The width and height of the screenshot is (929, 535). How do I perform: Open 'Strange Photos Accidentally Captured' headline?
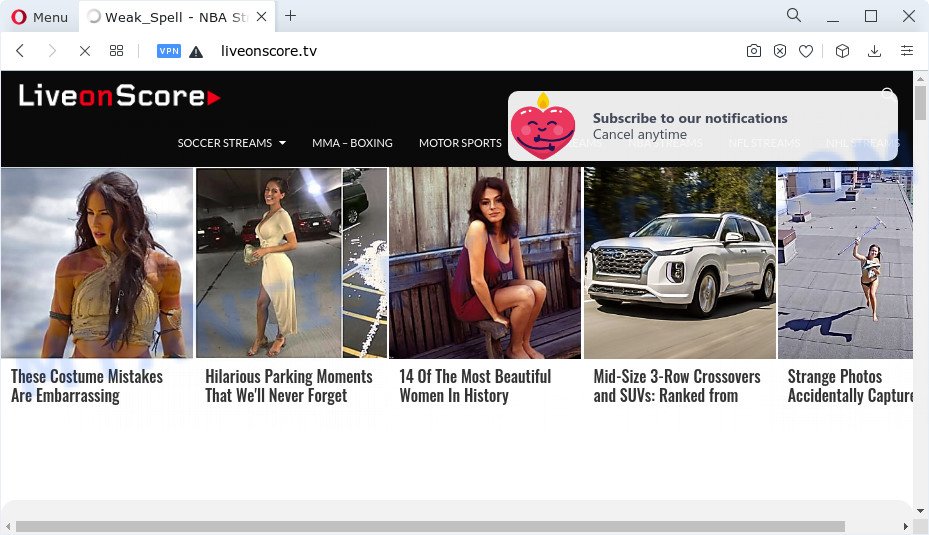click(x=850, y=386)
